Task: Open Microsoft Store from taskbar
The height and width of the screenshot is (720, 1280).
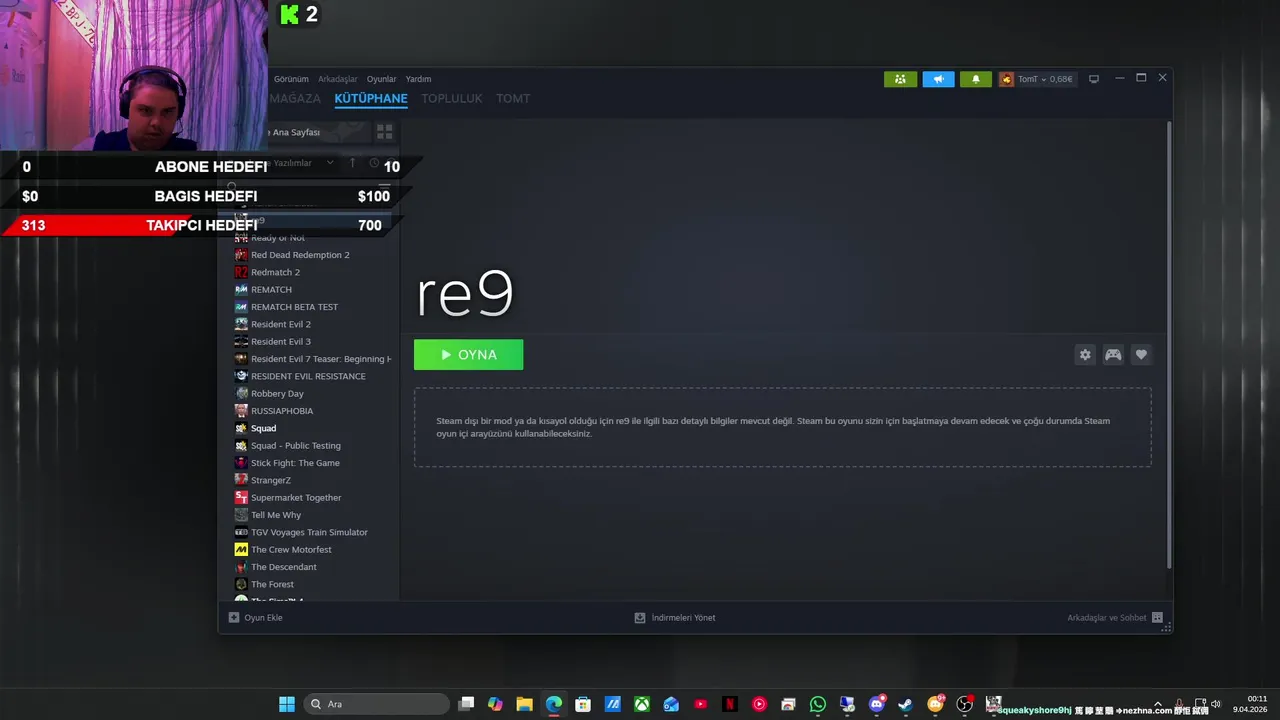Action: [583, 704]
